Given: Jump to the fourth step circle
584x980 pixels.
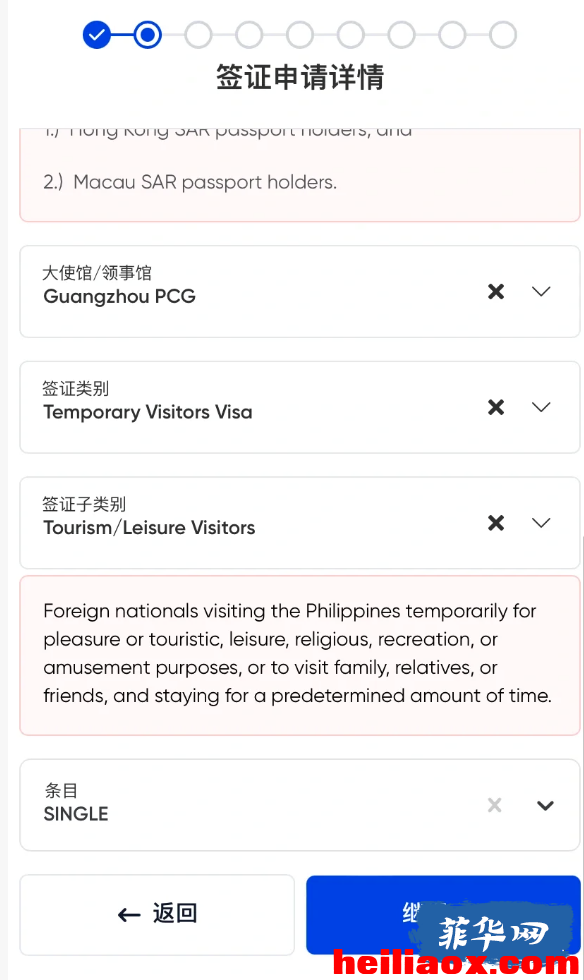Looking at the screenshot, I should click(x=249, y=35).
